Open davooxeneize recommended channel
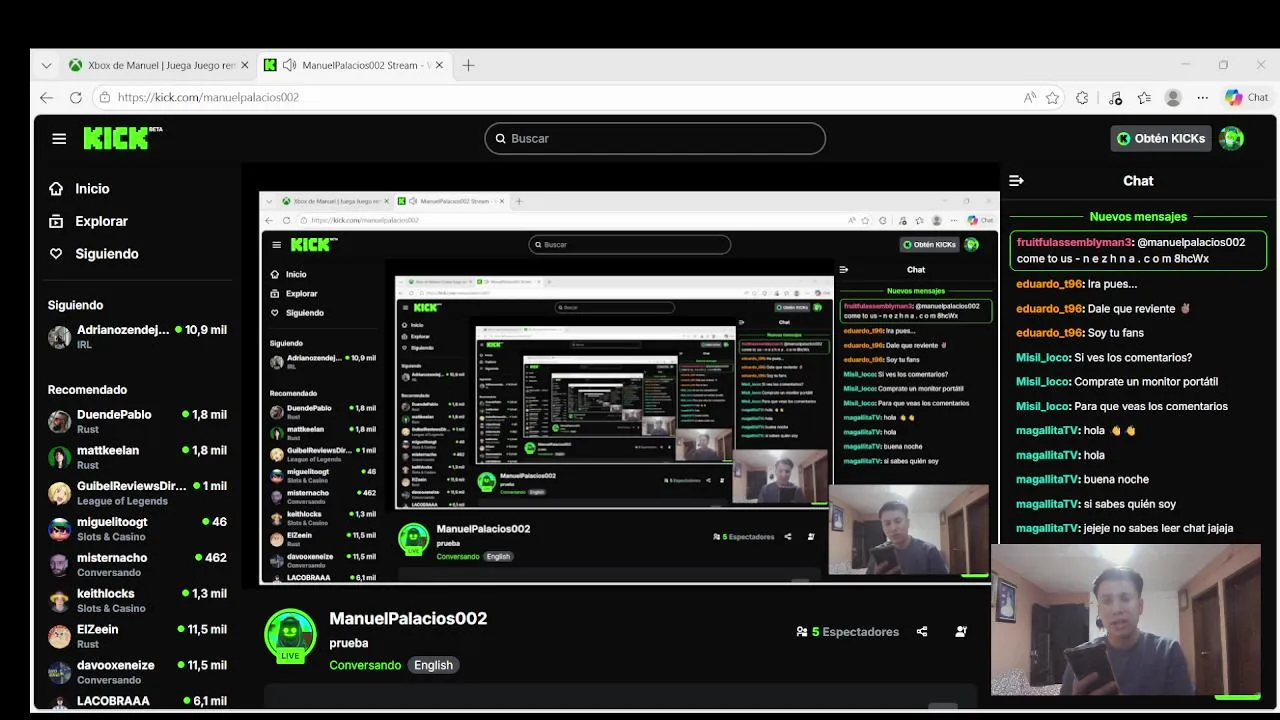 [x=138, y=672]
